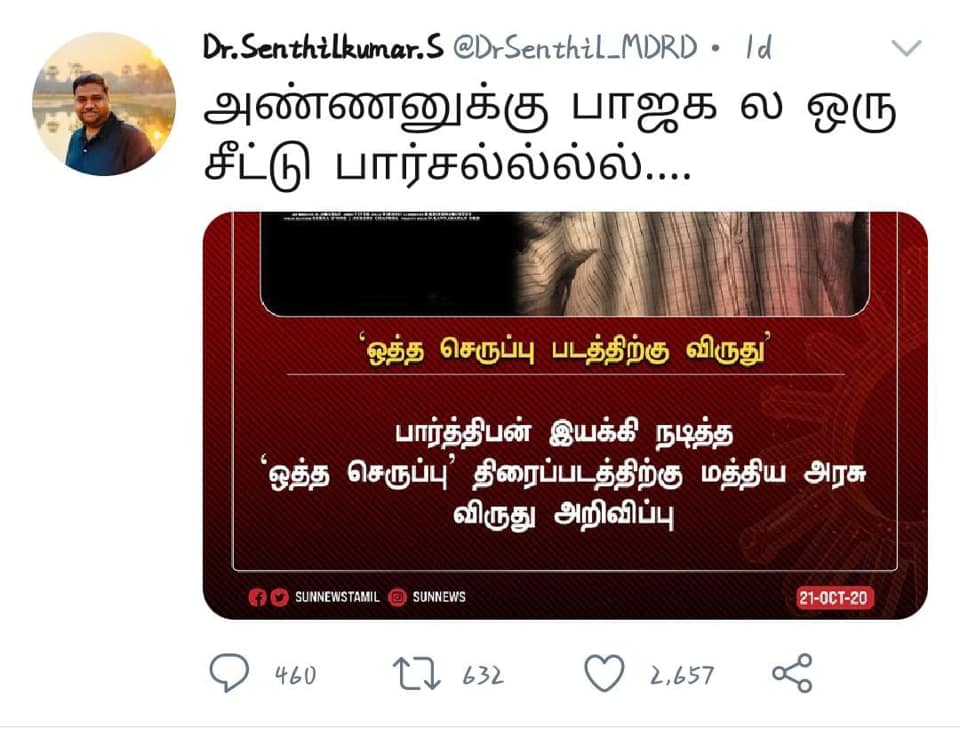
Task: Open the reply speech bubble icon
Action: pos(229,672)
